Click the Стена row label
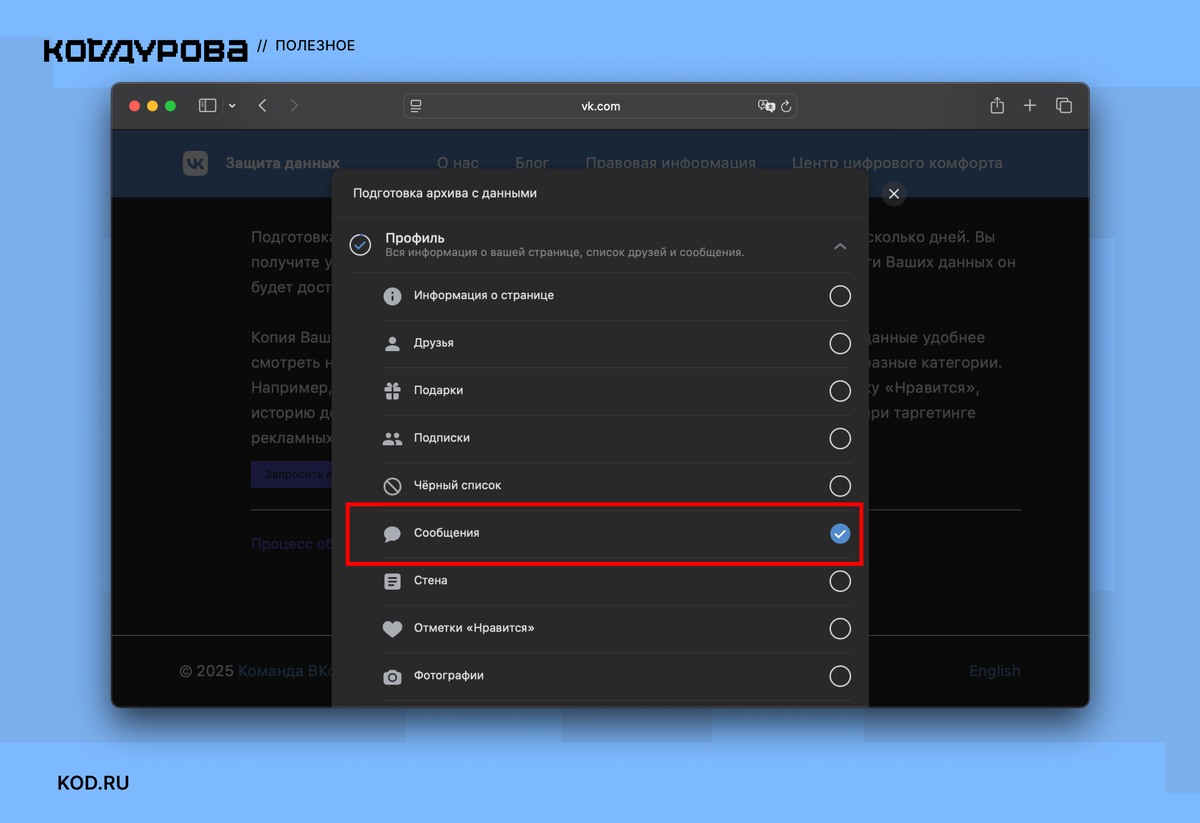Screen dimensions: 1200x823 coord(431,580)
